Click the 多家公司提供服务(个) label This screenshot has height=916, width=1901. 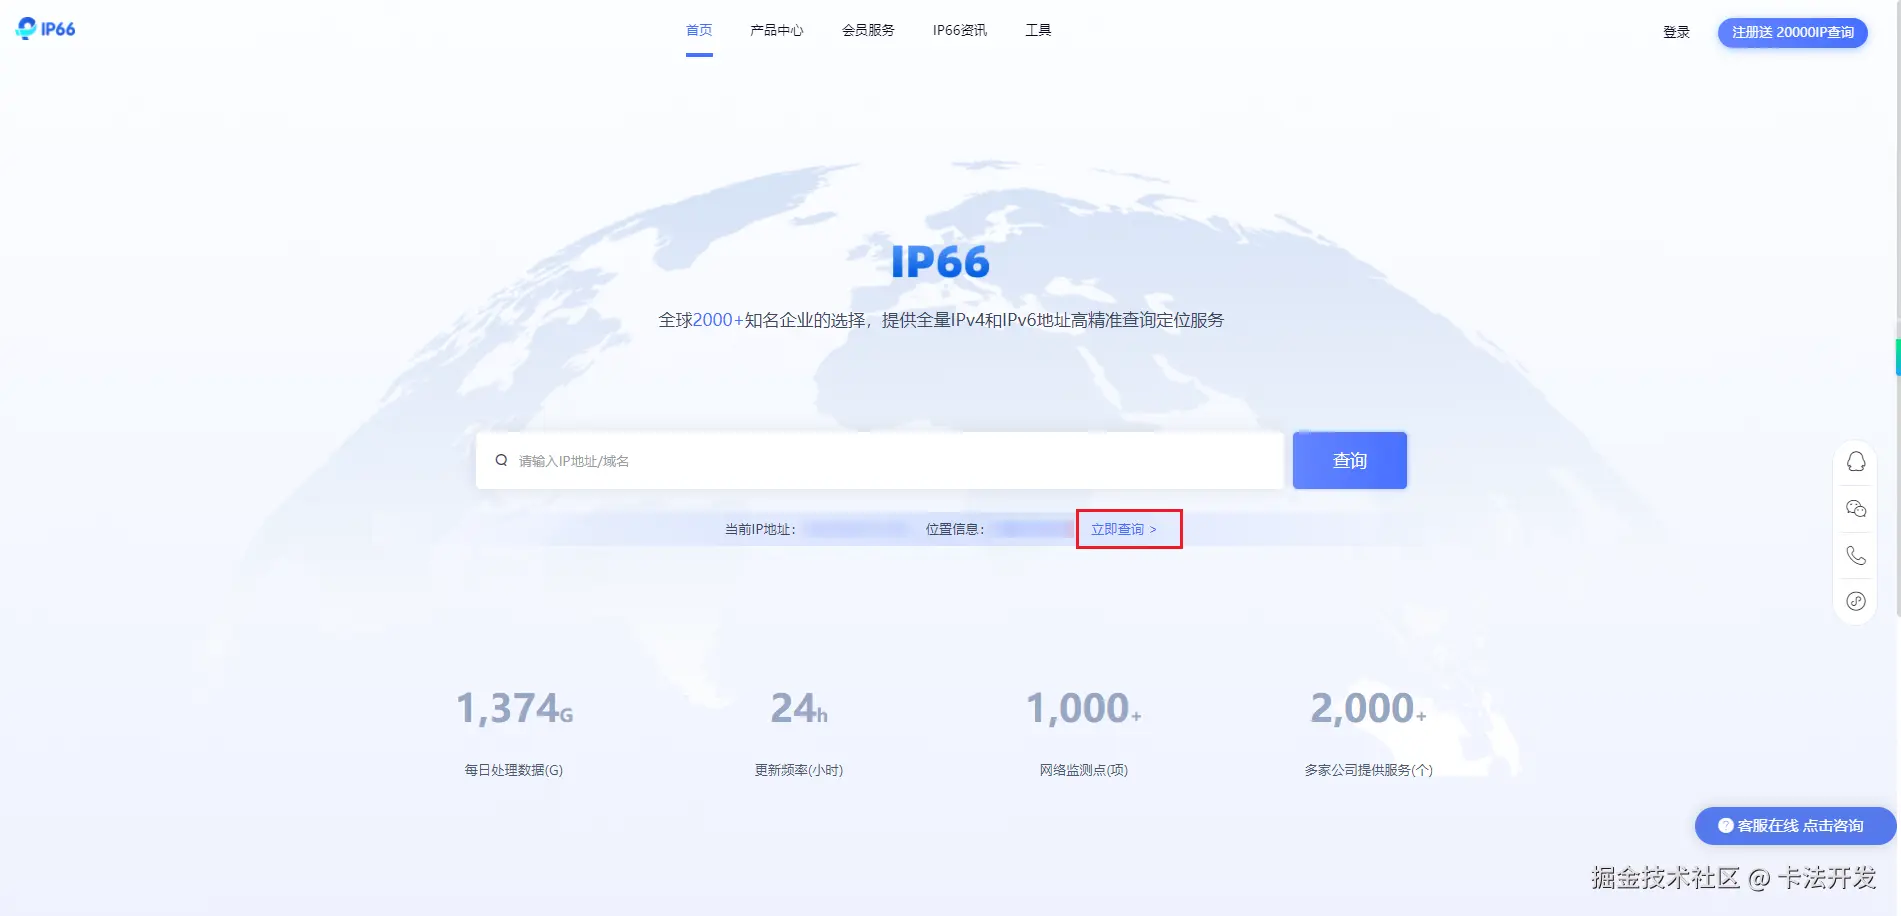tap(1369, 770)
